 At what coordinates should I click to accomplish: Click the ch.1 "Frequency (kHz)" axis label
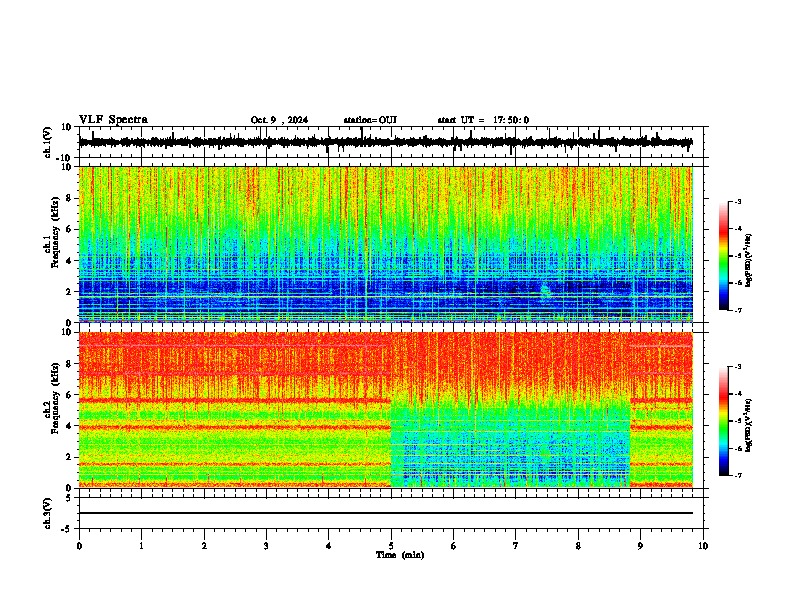pos(55,233)
